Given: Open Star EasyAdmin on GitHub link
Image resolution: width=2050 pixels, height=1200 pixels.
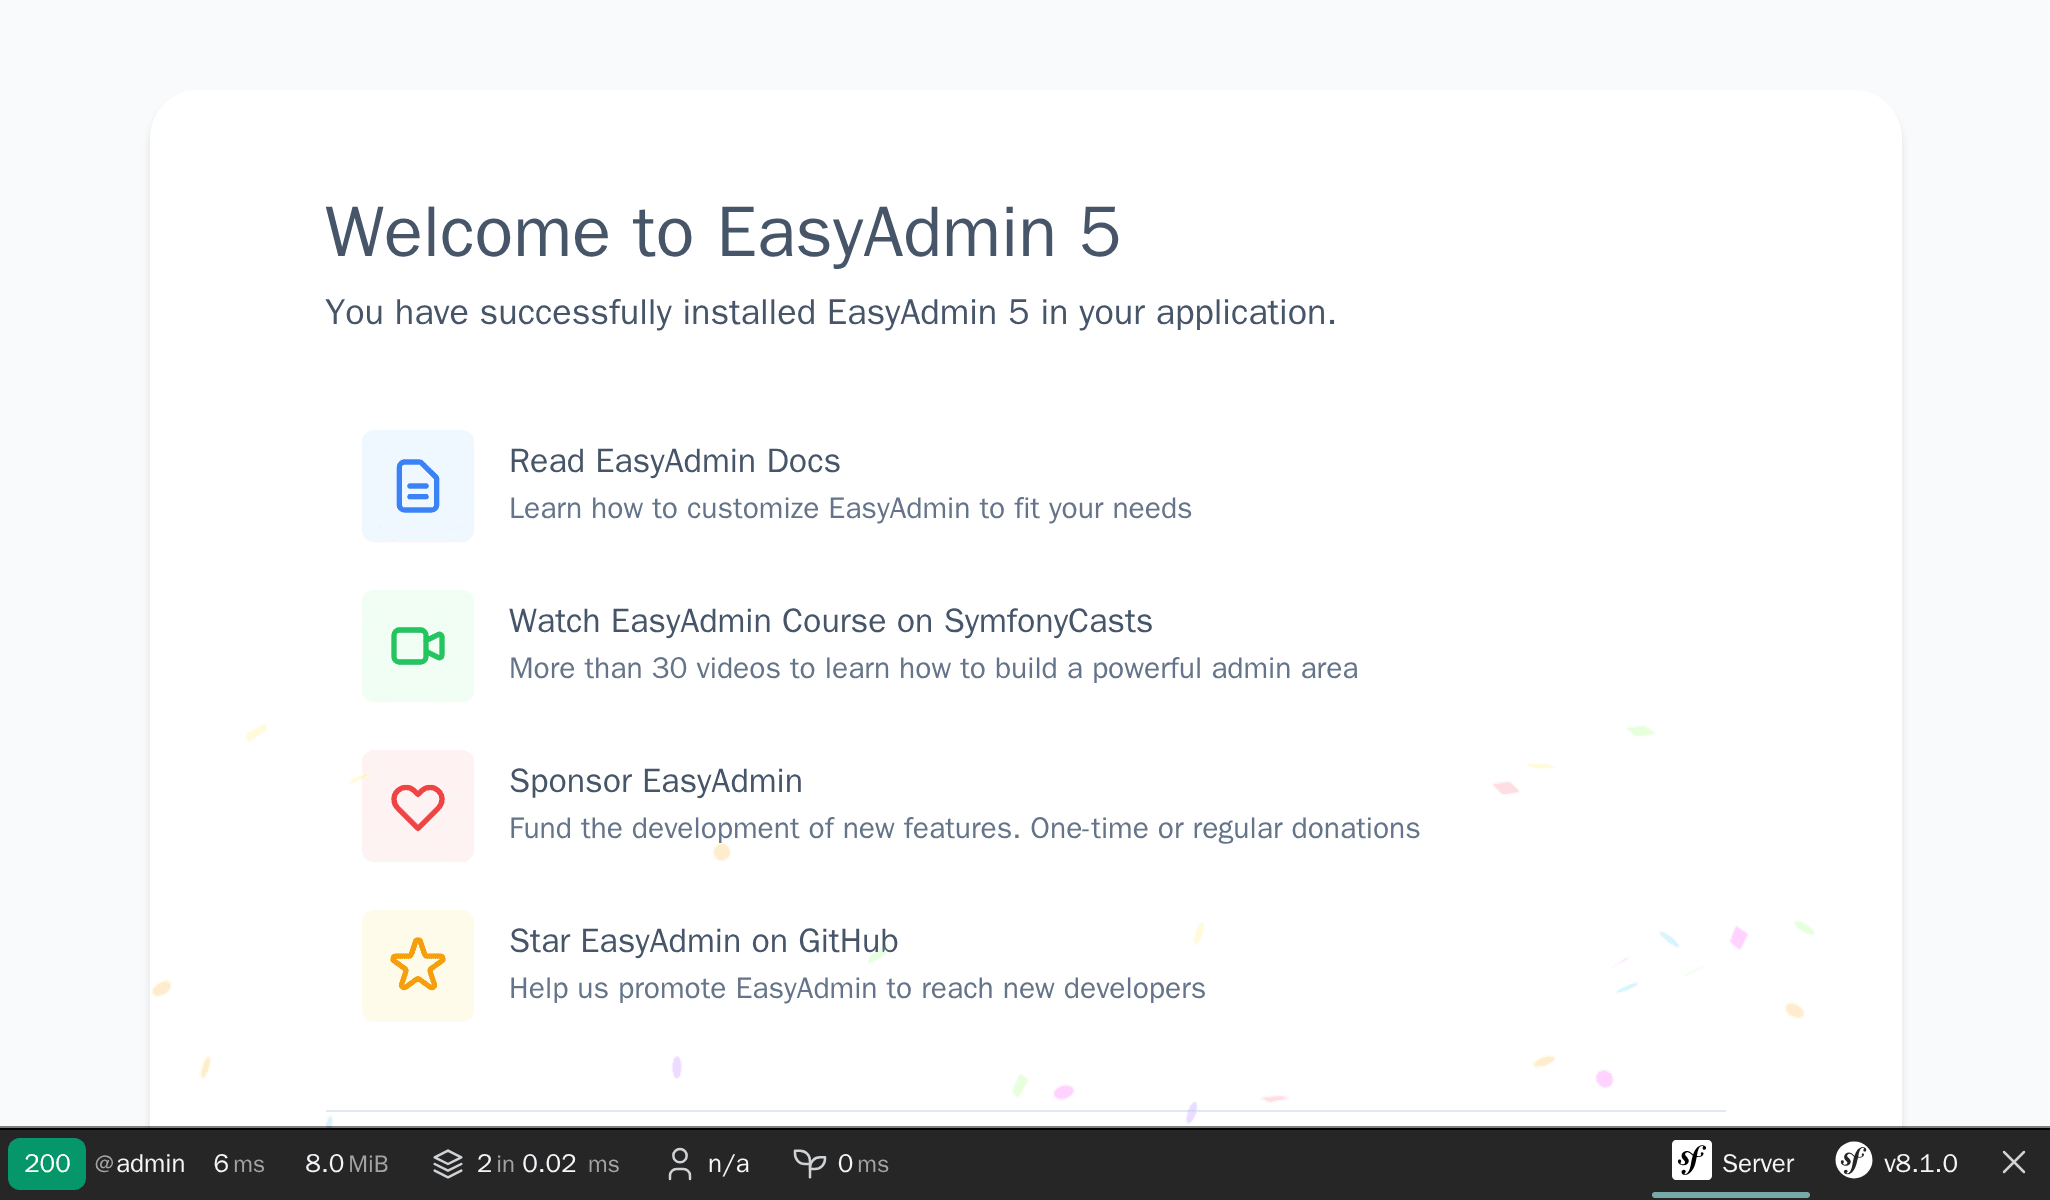Looking at the screenshot, I should pyautogui.click(x=704, y=941).
